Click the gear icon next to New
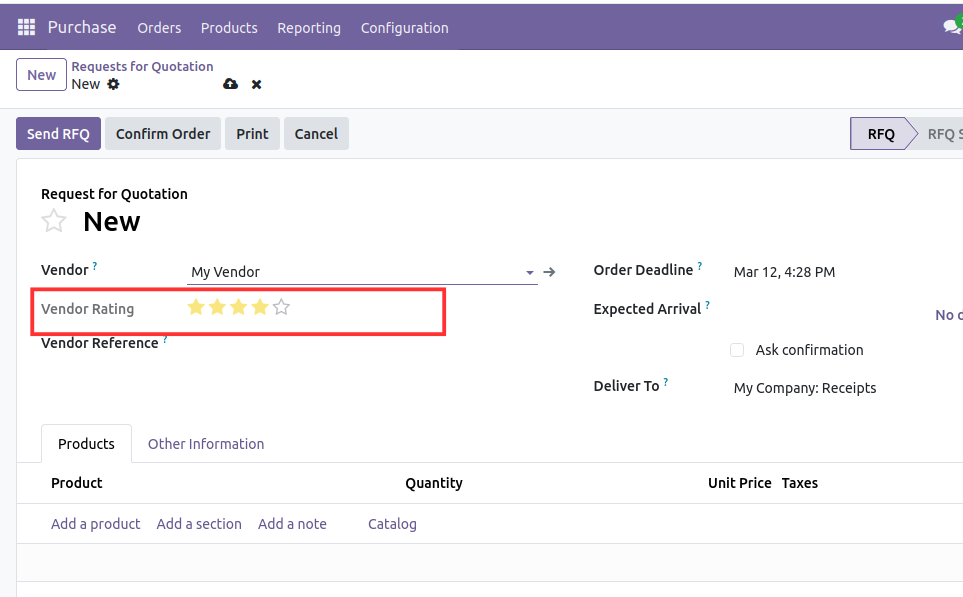963x597 pixels. click(113, 84)
